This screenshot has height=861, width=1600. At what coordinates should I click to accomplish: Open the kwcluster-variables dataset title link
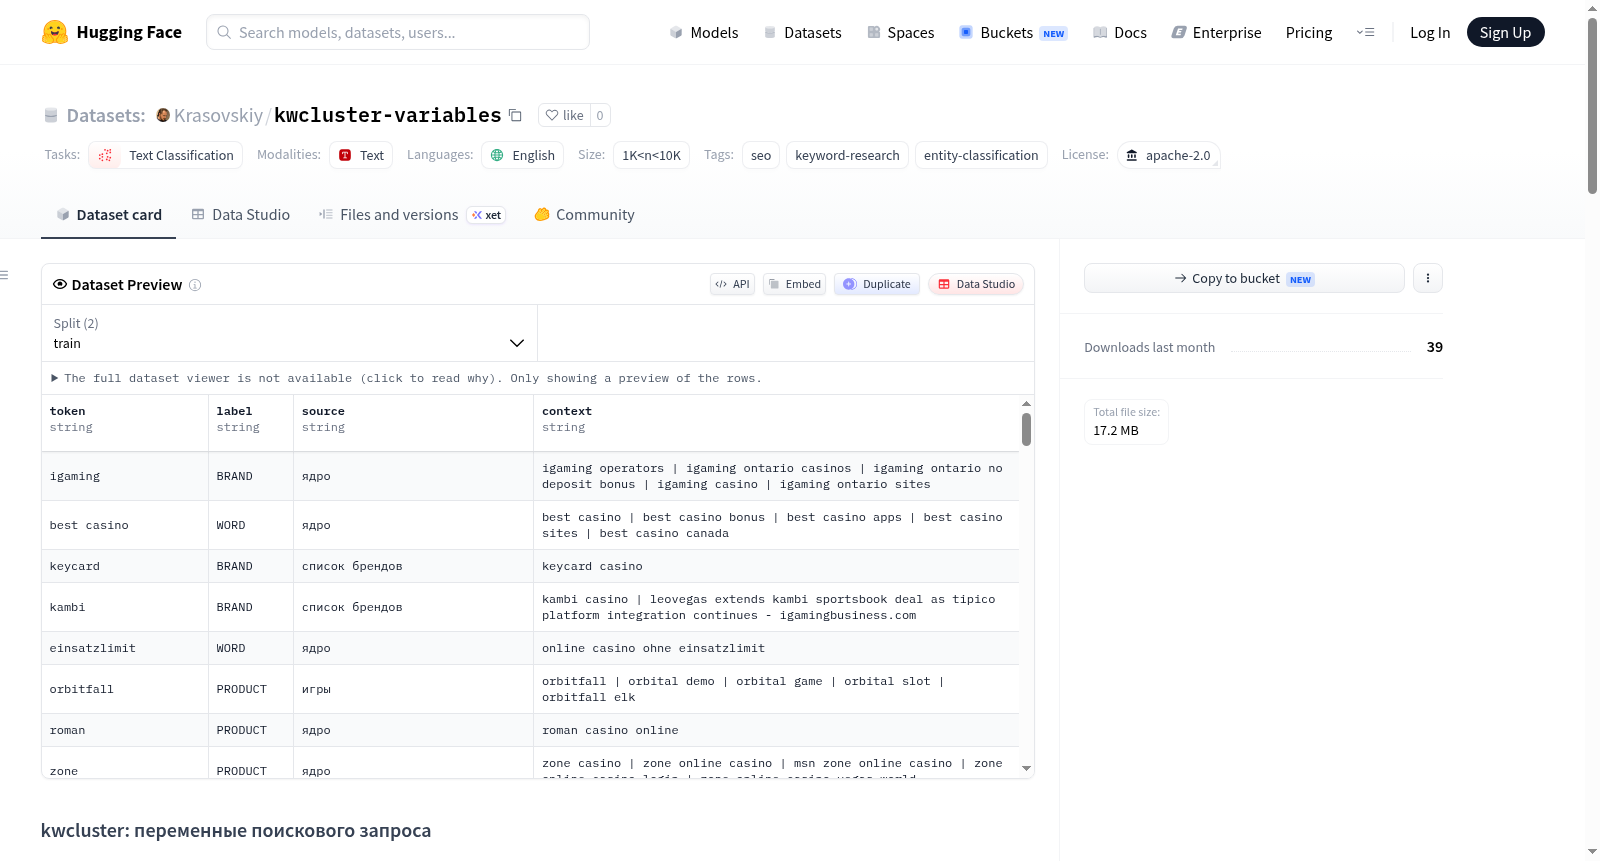[x=388, y=115]
